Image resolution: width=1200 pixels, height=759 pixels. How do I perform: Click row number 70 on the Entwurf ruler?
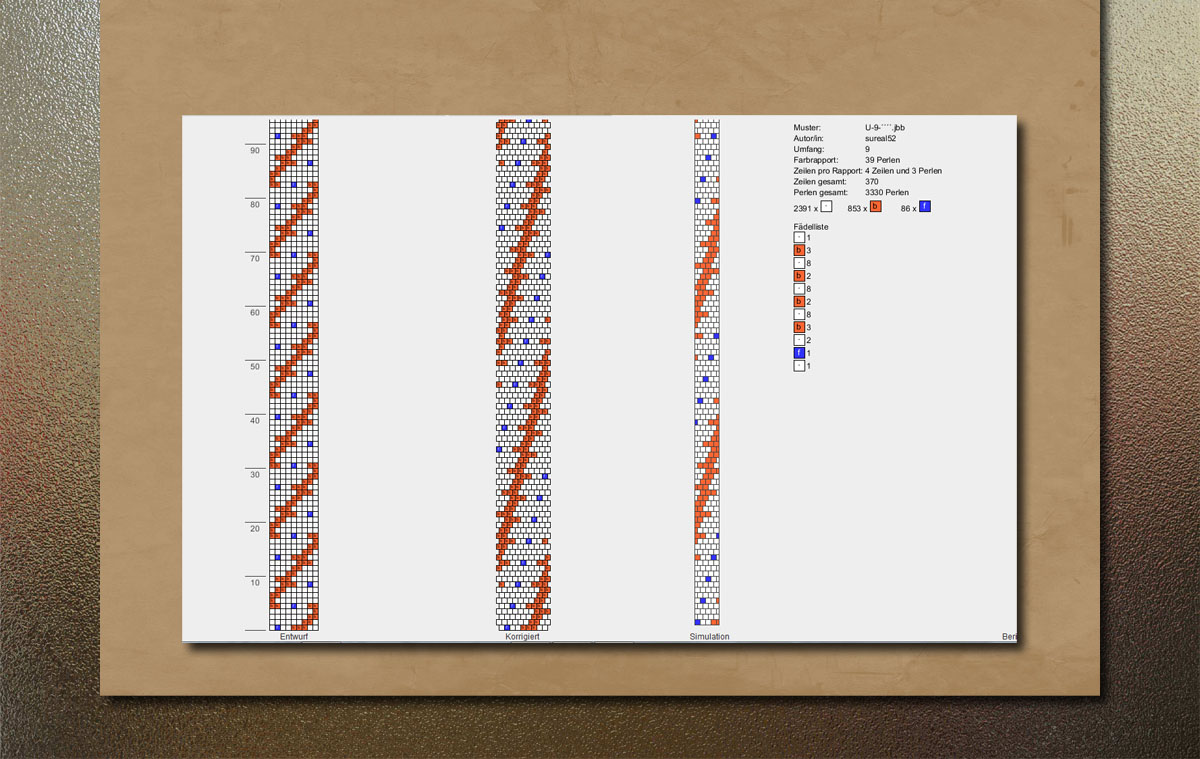(255, 259)
